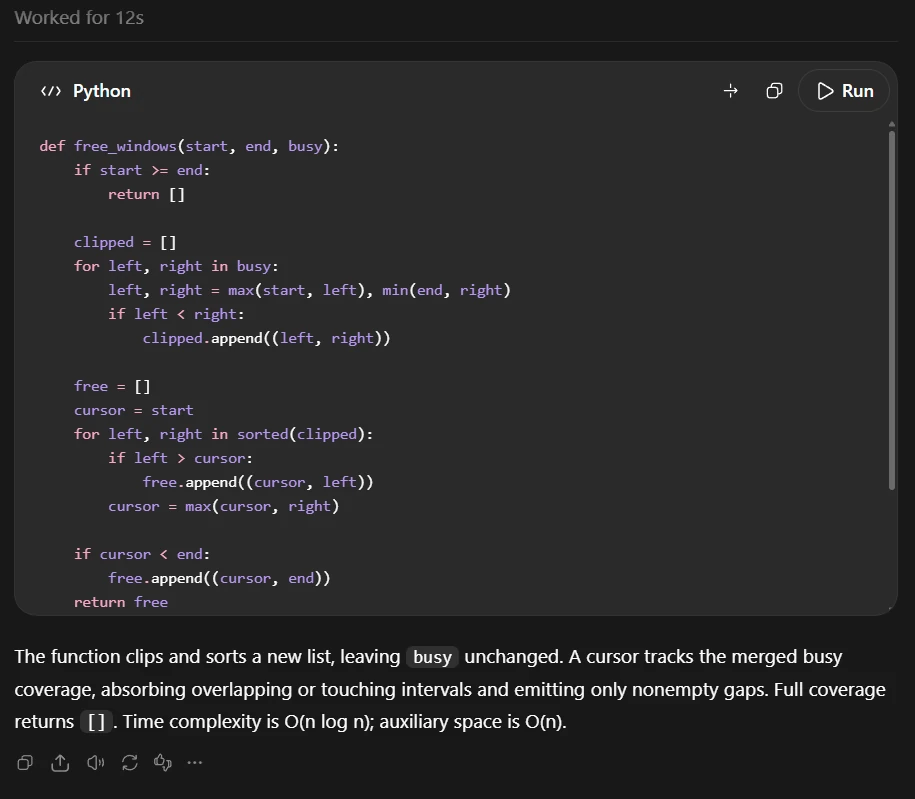Click the 'return free' line
The height and width of the screenshot is (799, 915).
(121, 602)
